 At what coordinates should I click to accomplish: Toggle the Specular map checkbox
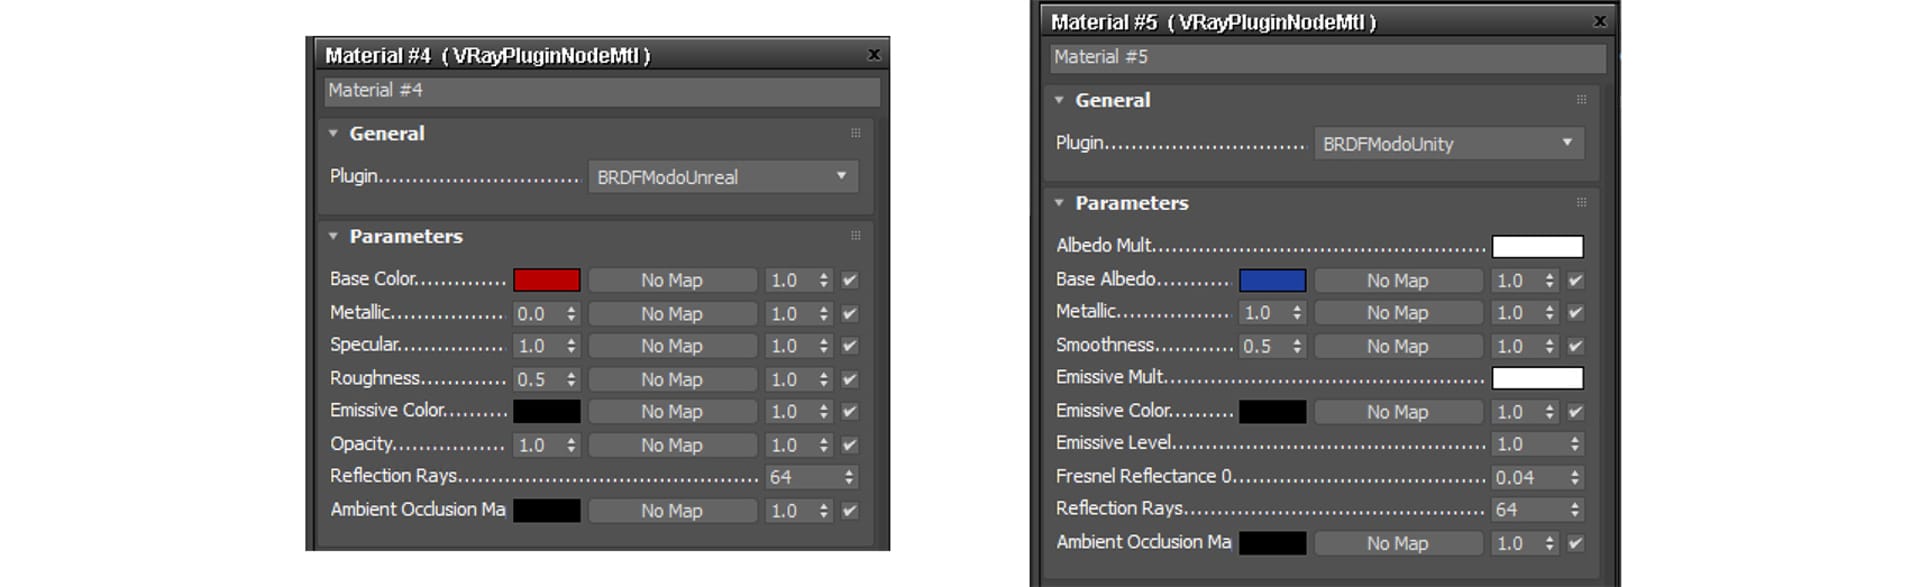pyautogui.click(x=850, y=346)
